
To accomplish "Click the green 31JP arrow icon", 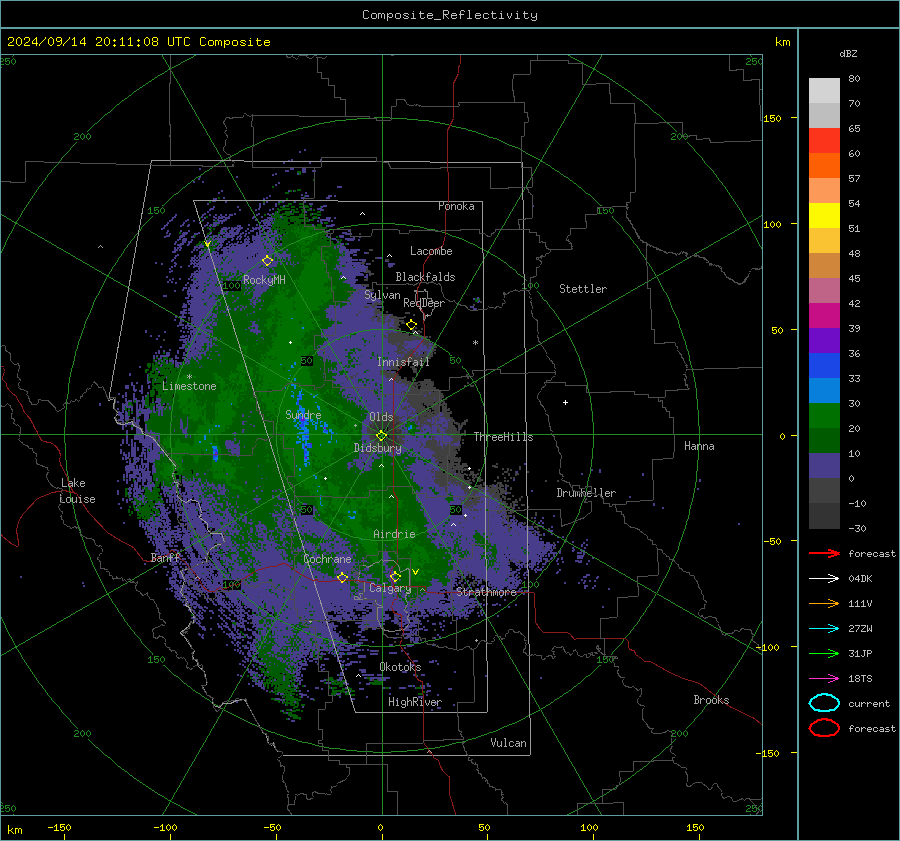I will (x=824, y=653).
